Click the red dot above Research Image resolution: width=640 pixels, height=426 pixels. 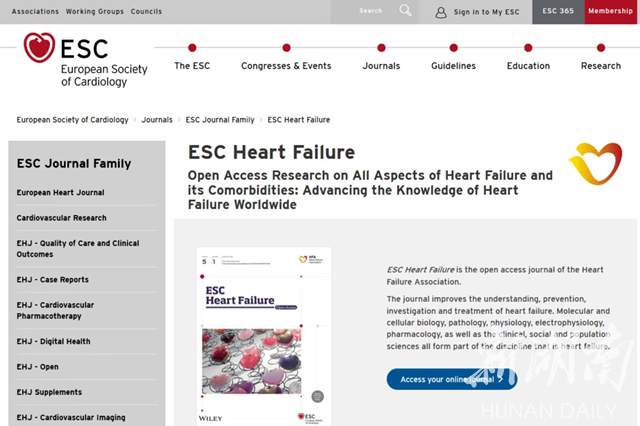pos(600,47)
